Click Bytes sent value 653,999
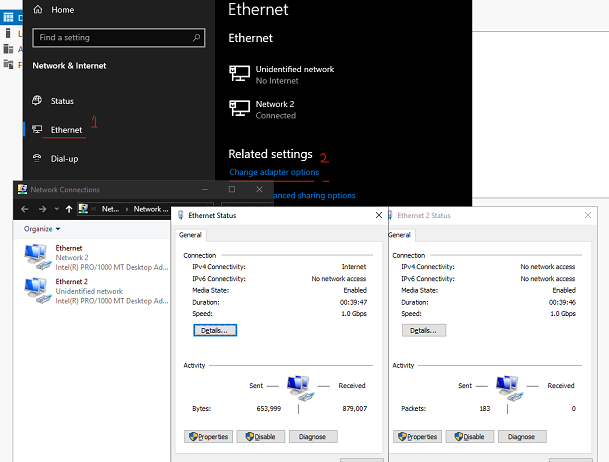 [269, 408]
